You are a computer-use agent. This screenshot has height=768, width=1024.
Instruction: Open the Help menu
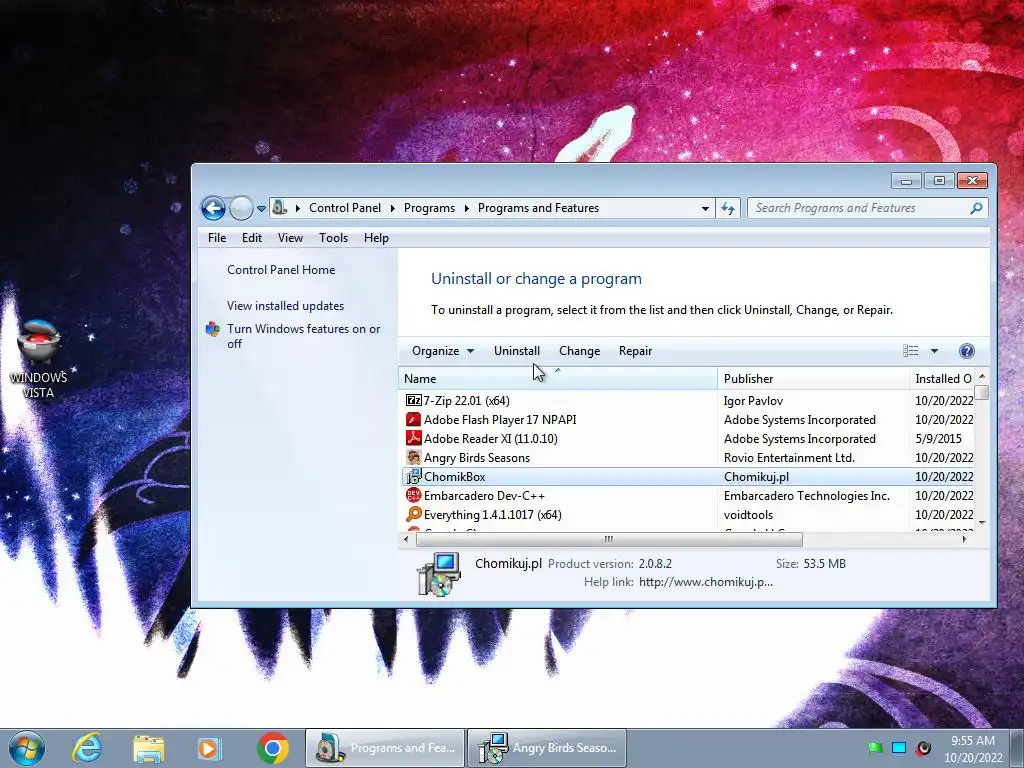pos(376,238)
